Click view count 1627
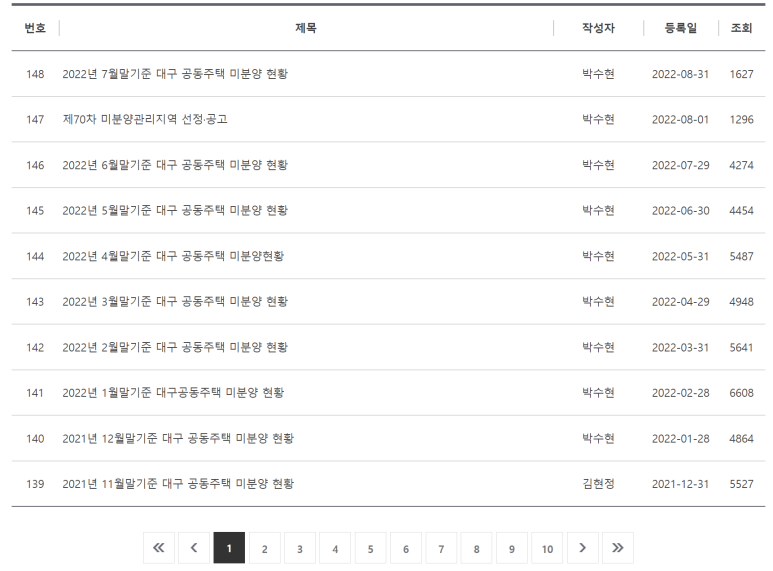The width and height of the screenshot is (773, 571). pos(741,74)
